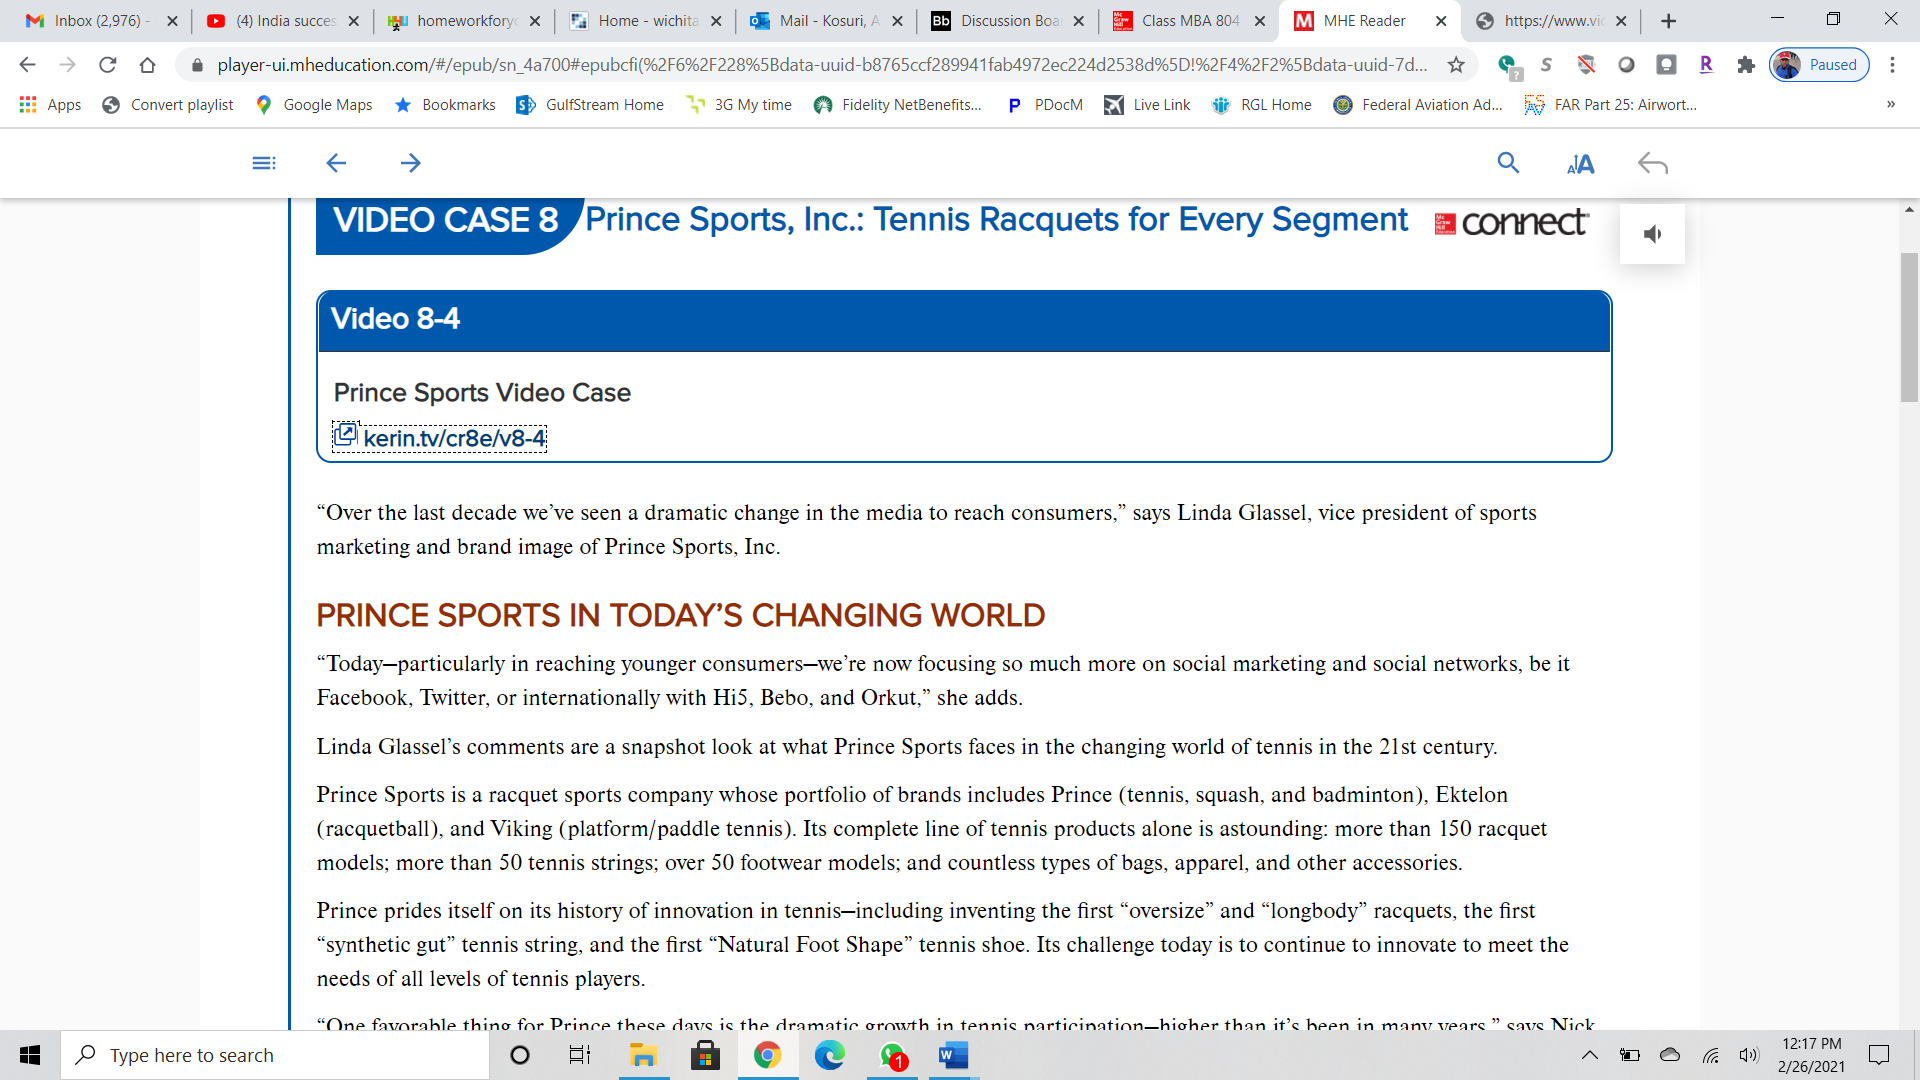1920x1080 pixels.
Task: Click the Windows taskbar search box
Action: tap(275, 1055)
